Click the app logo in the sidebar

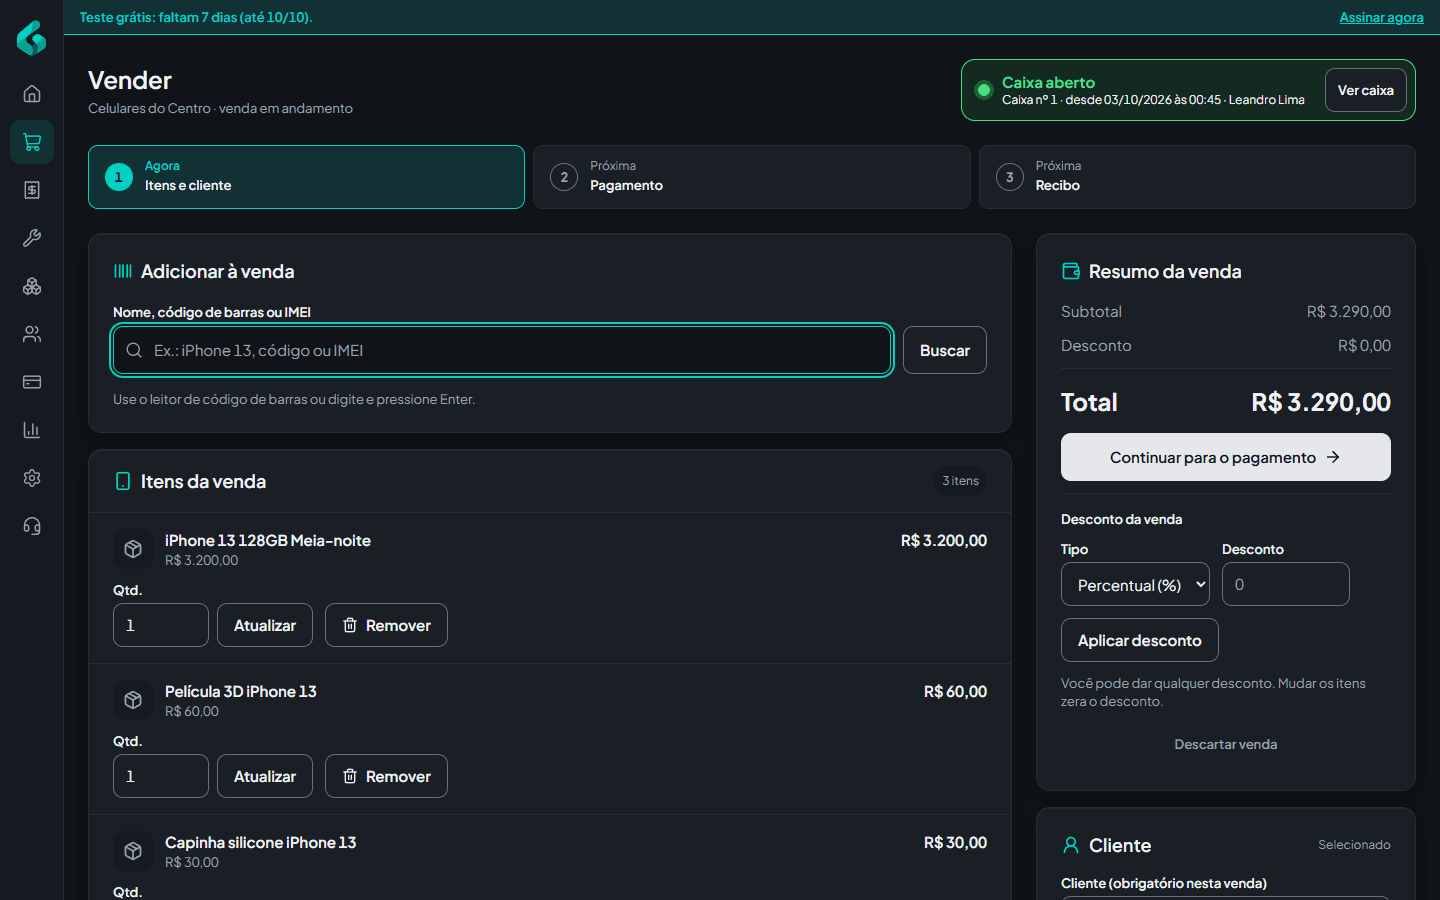click(x=32, y=38)
